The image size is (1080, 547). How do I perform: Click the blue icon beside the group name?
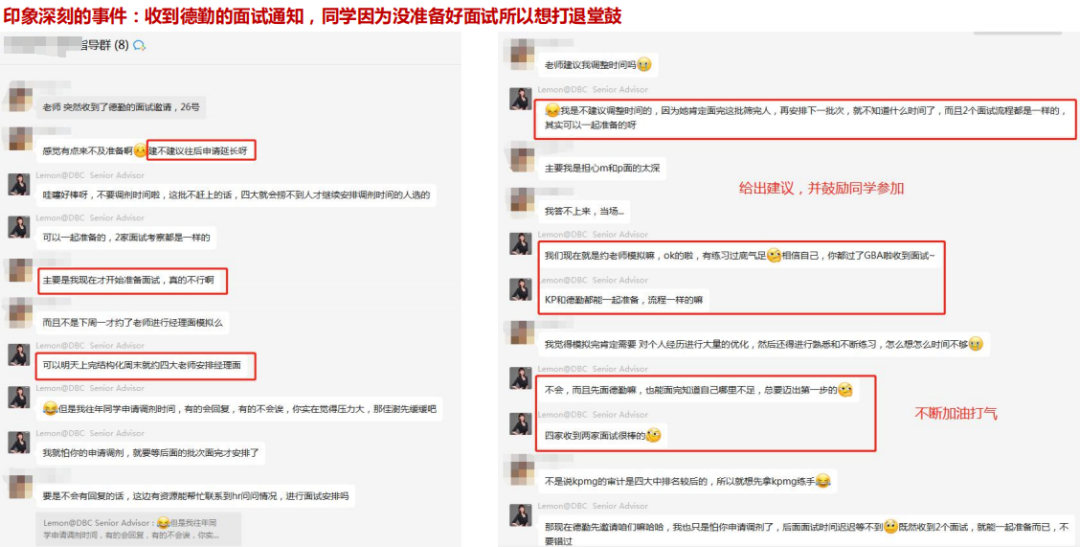pos(139,45)
